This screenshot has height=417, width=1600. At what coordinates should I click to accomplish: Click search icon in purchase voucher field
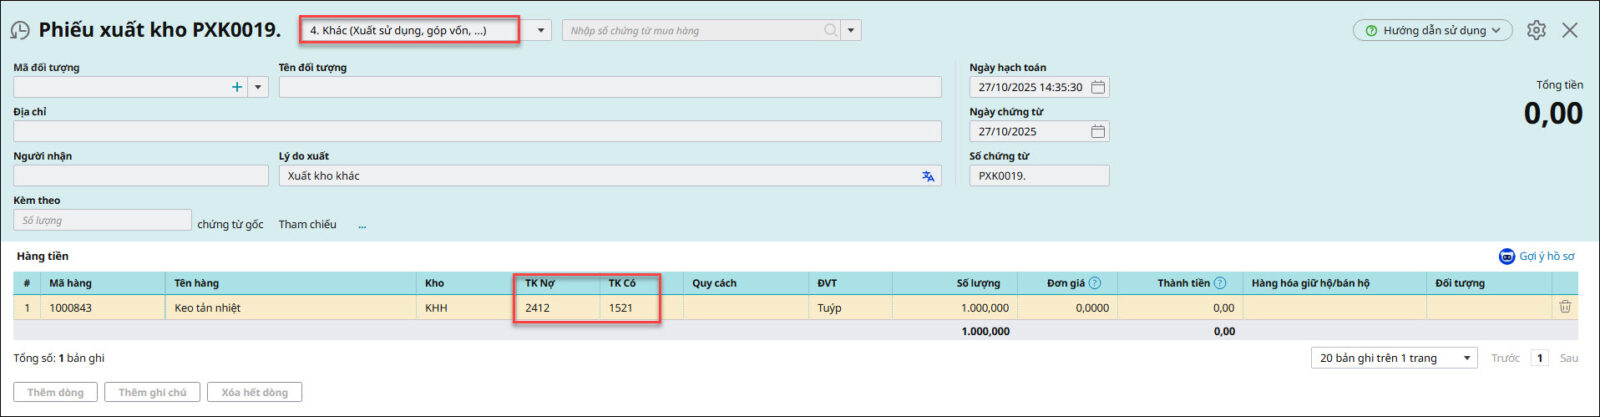point(830,30)
